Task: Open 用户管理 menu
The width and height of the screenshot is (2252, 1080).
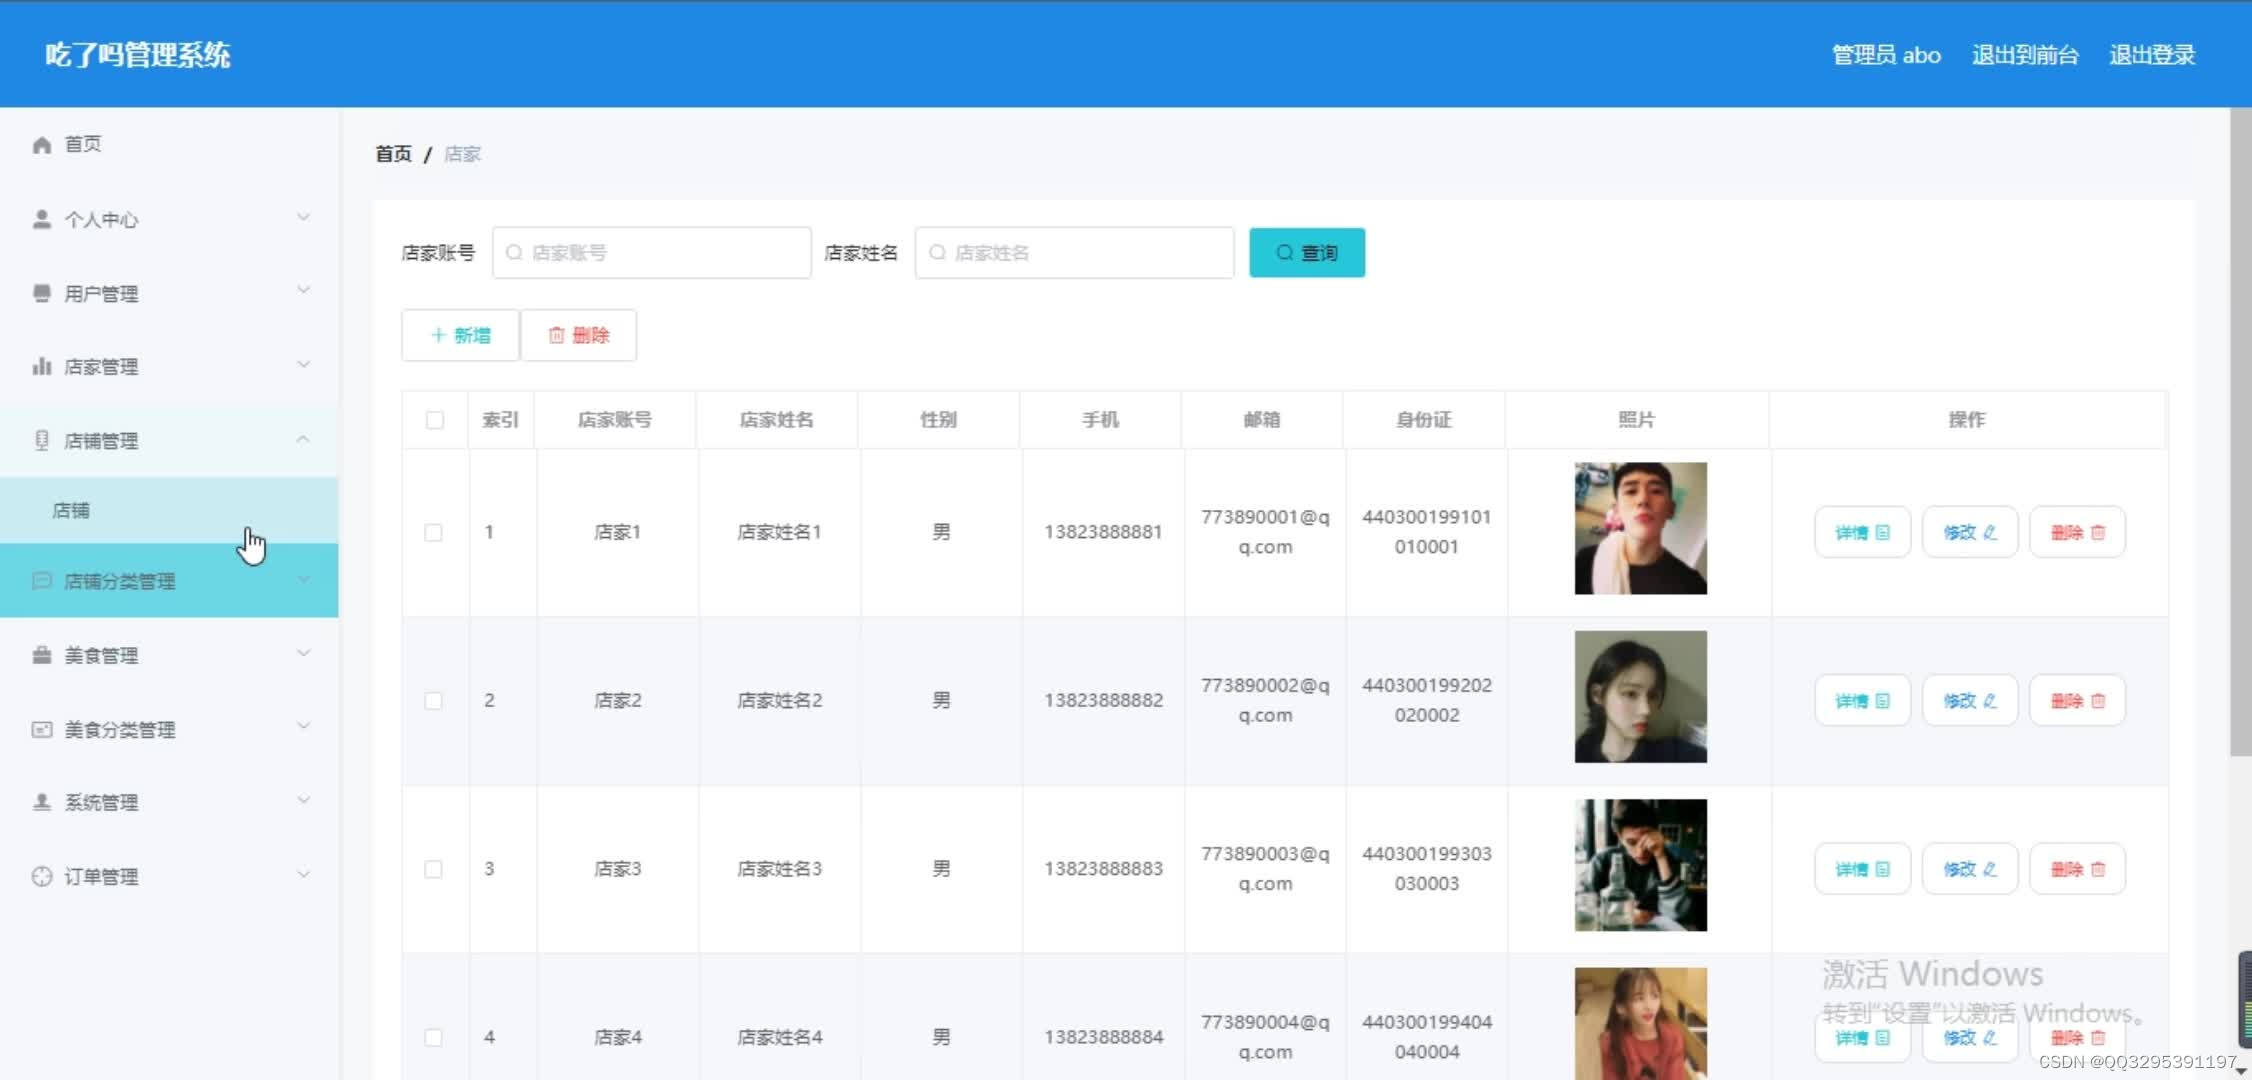Action: click(169, 293)
